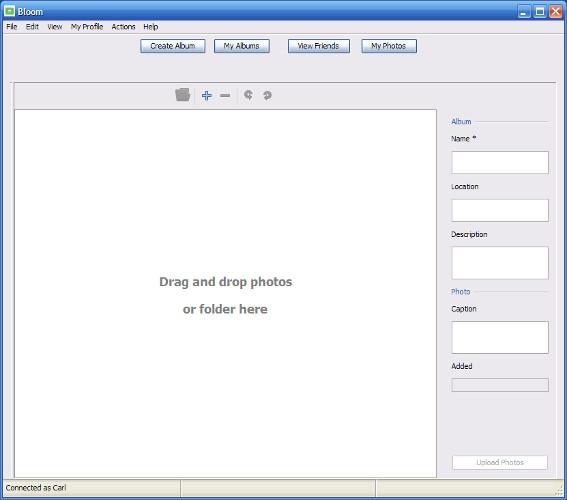Viewport: 567px width, 500px height.
Task: Click the Bloom app icon in title bar
Action: point(9,11)
